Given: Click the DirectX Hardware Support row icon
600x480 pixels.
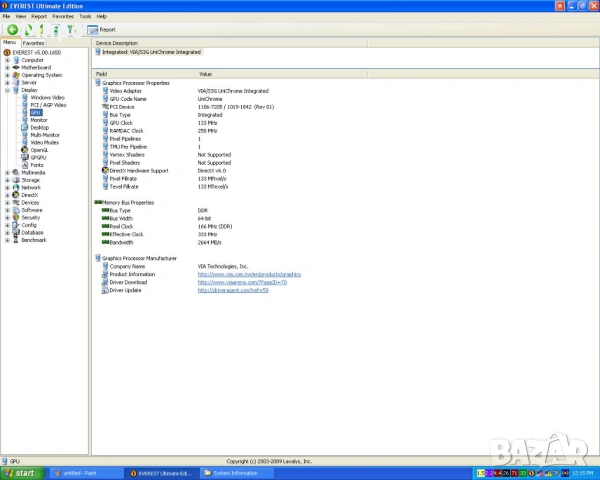Looking at the screenshot, I should pos(105,171).
